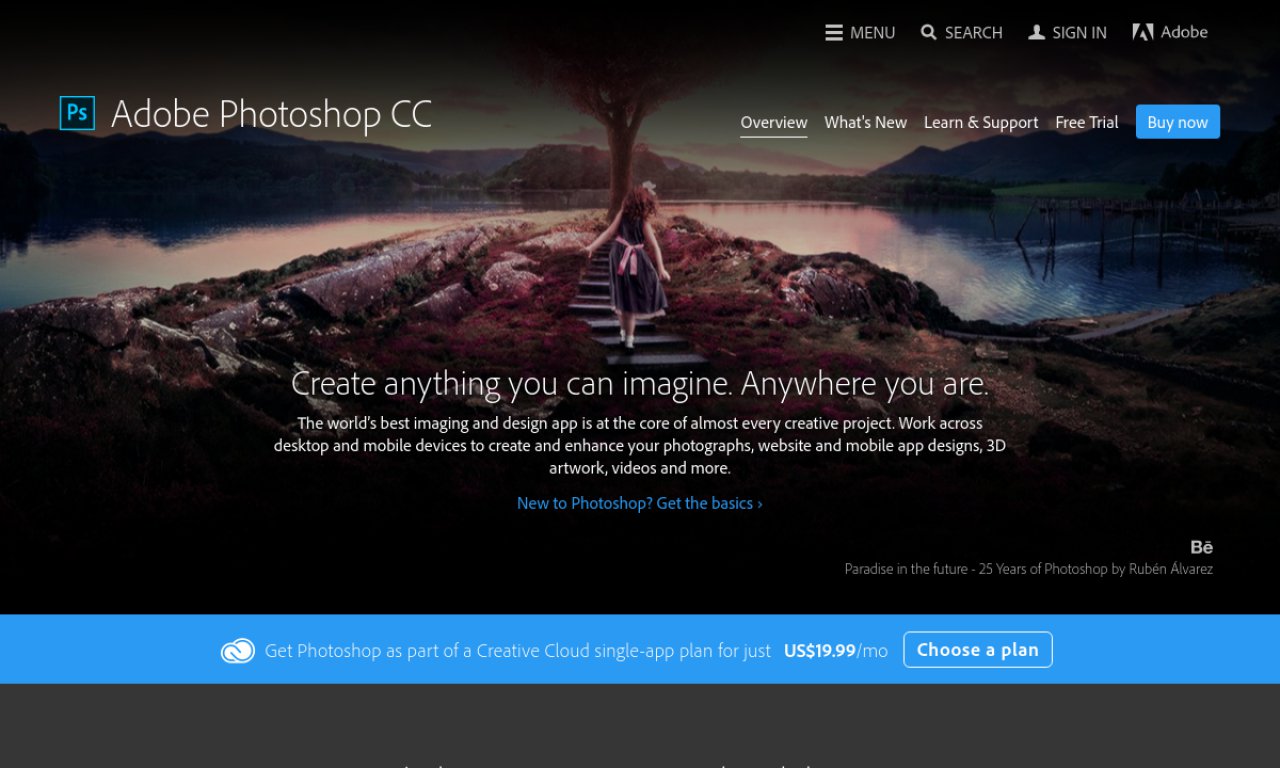Open the Free Trial tab
Image resolution: width=1280 pixels, height=768 pixels.
(x=1087, y=122)
